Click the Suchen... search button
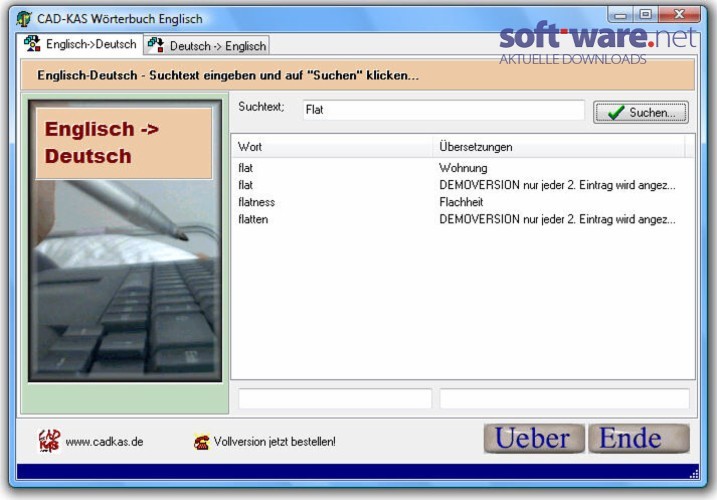Image resolution: width=717 pixels, height=500 pixels. pos(641,112)
